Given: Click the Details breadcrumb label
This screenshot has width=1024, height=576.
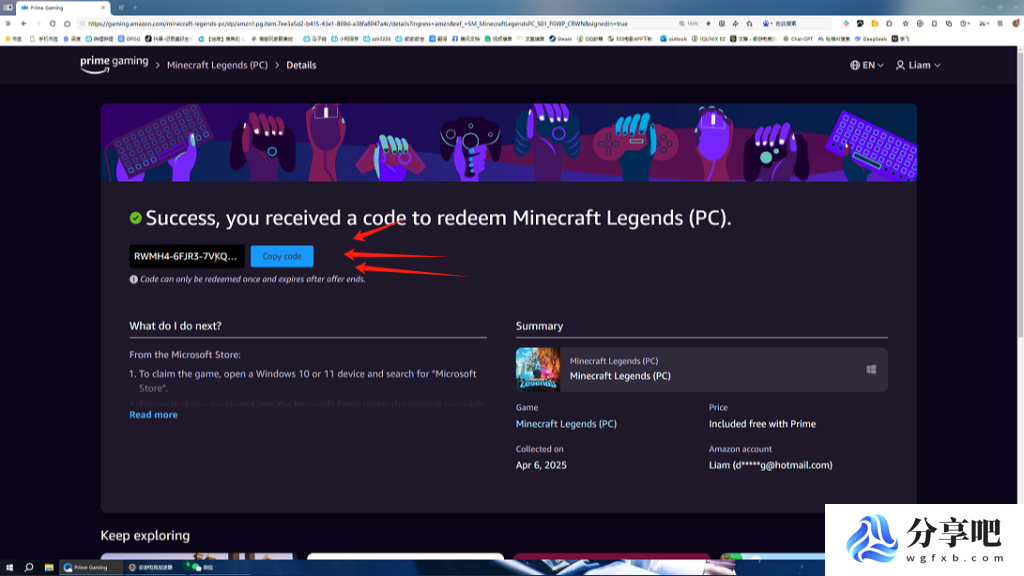Looking at the screenshot, I should [x=301, y=65].
